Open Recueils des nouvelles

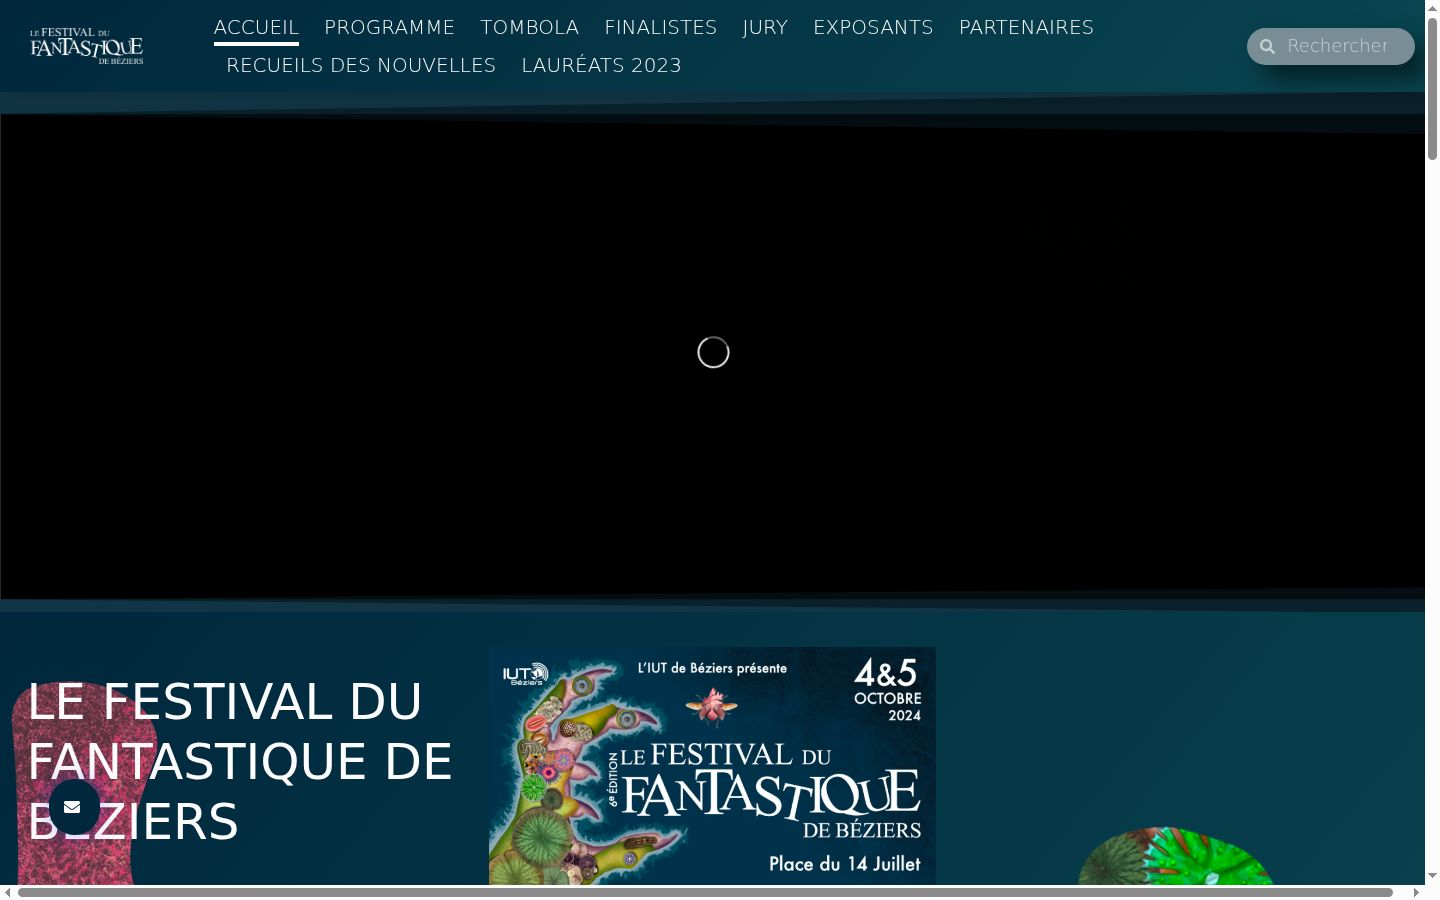pyautogui.click(x=361, y=66)
